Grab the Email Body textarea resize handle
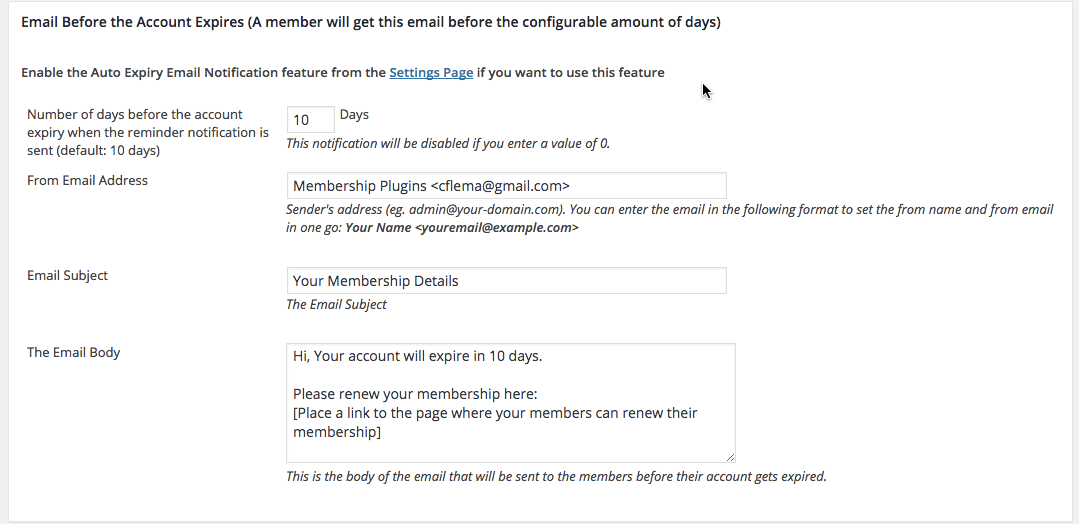The image size is (1079, 524). coord(729,455)
